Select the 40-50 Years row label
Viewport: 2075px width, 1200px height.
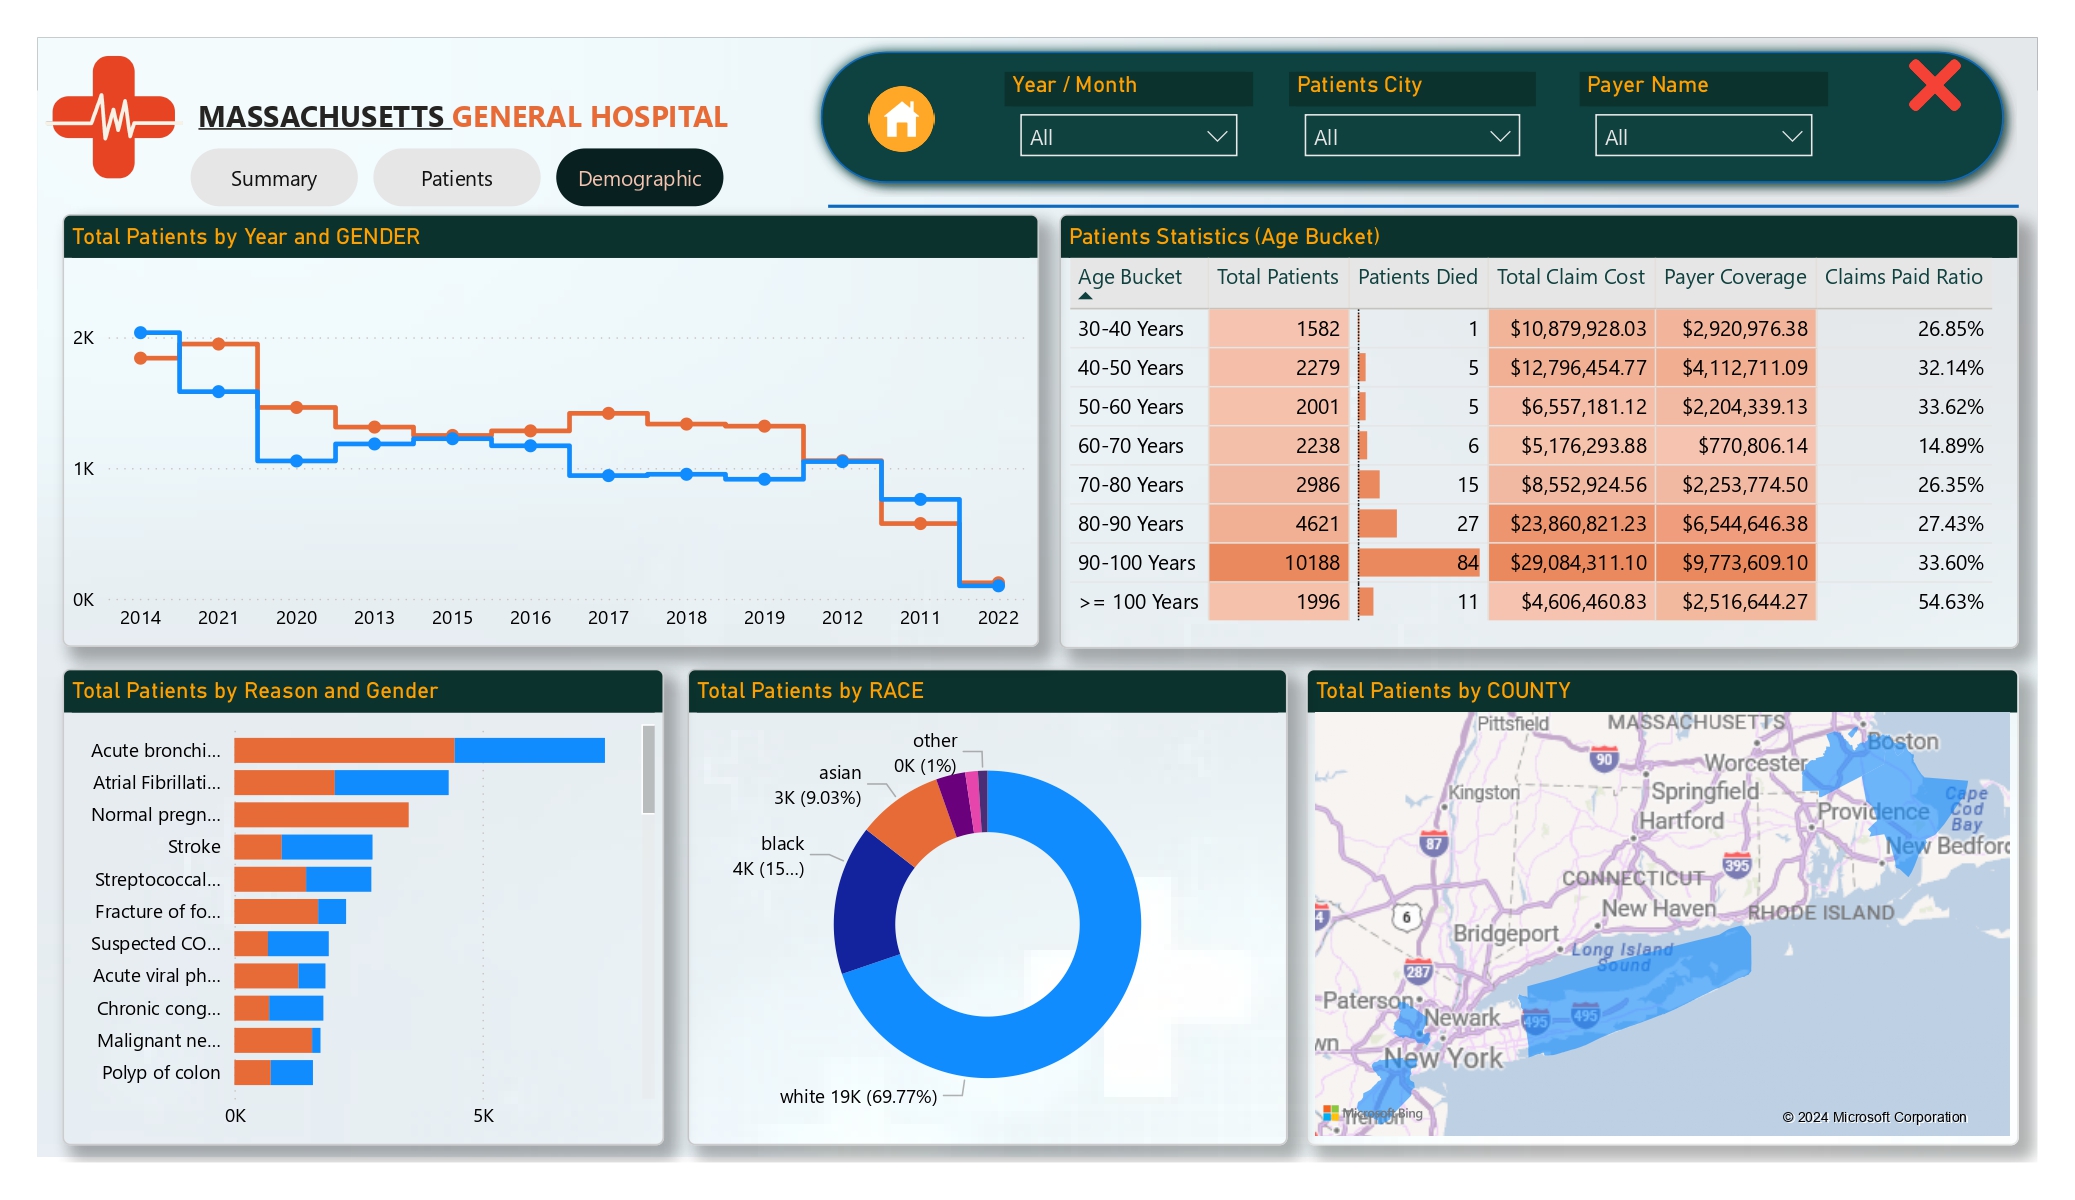[x=1130, y=367]
